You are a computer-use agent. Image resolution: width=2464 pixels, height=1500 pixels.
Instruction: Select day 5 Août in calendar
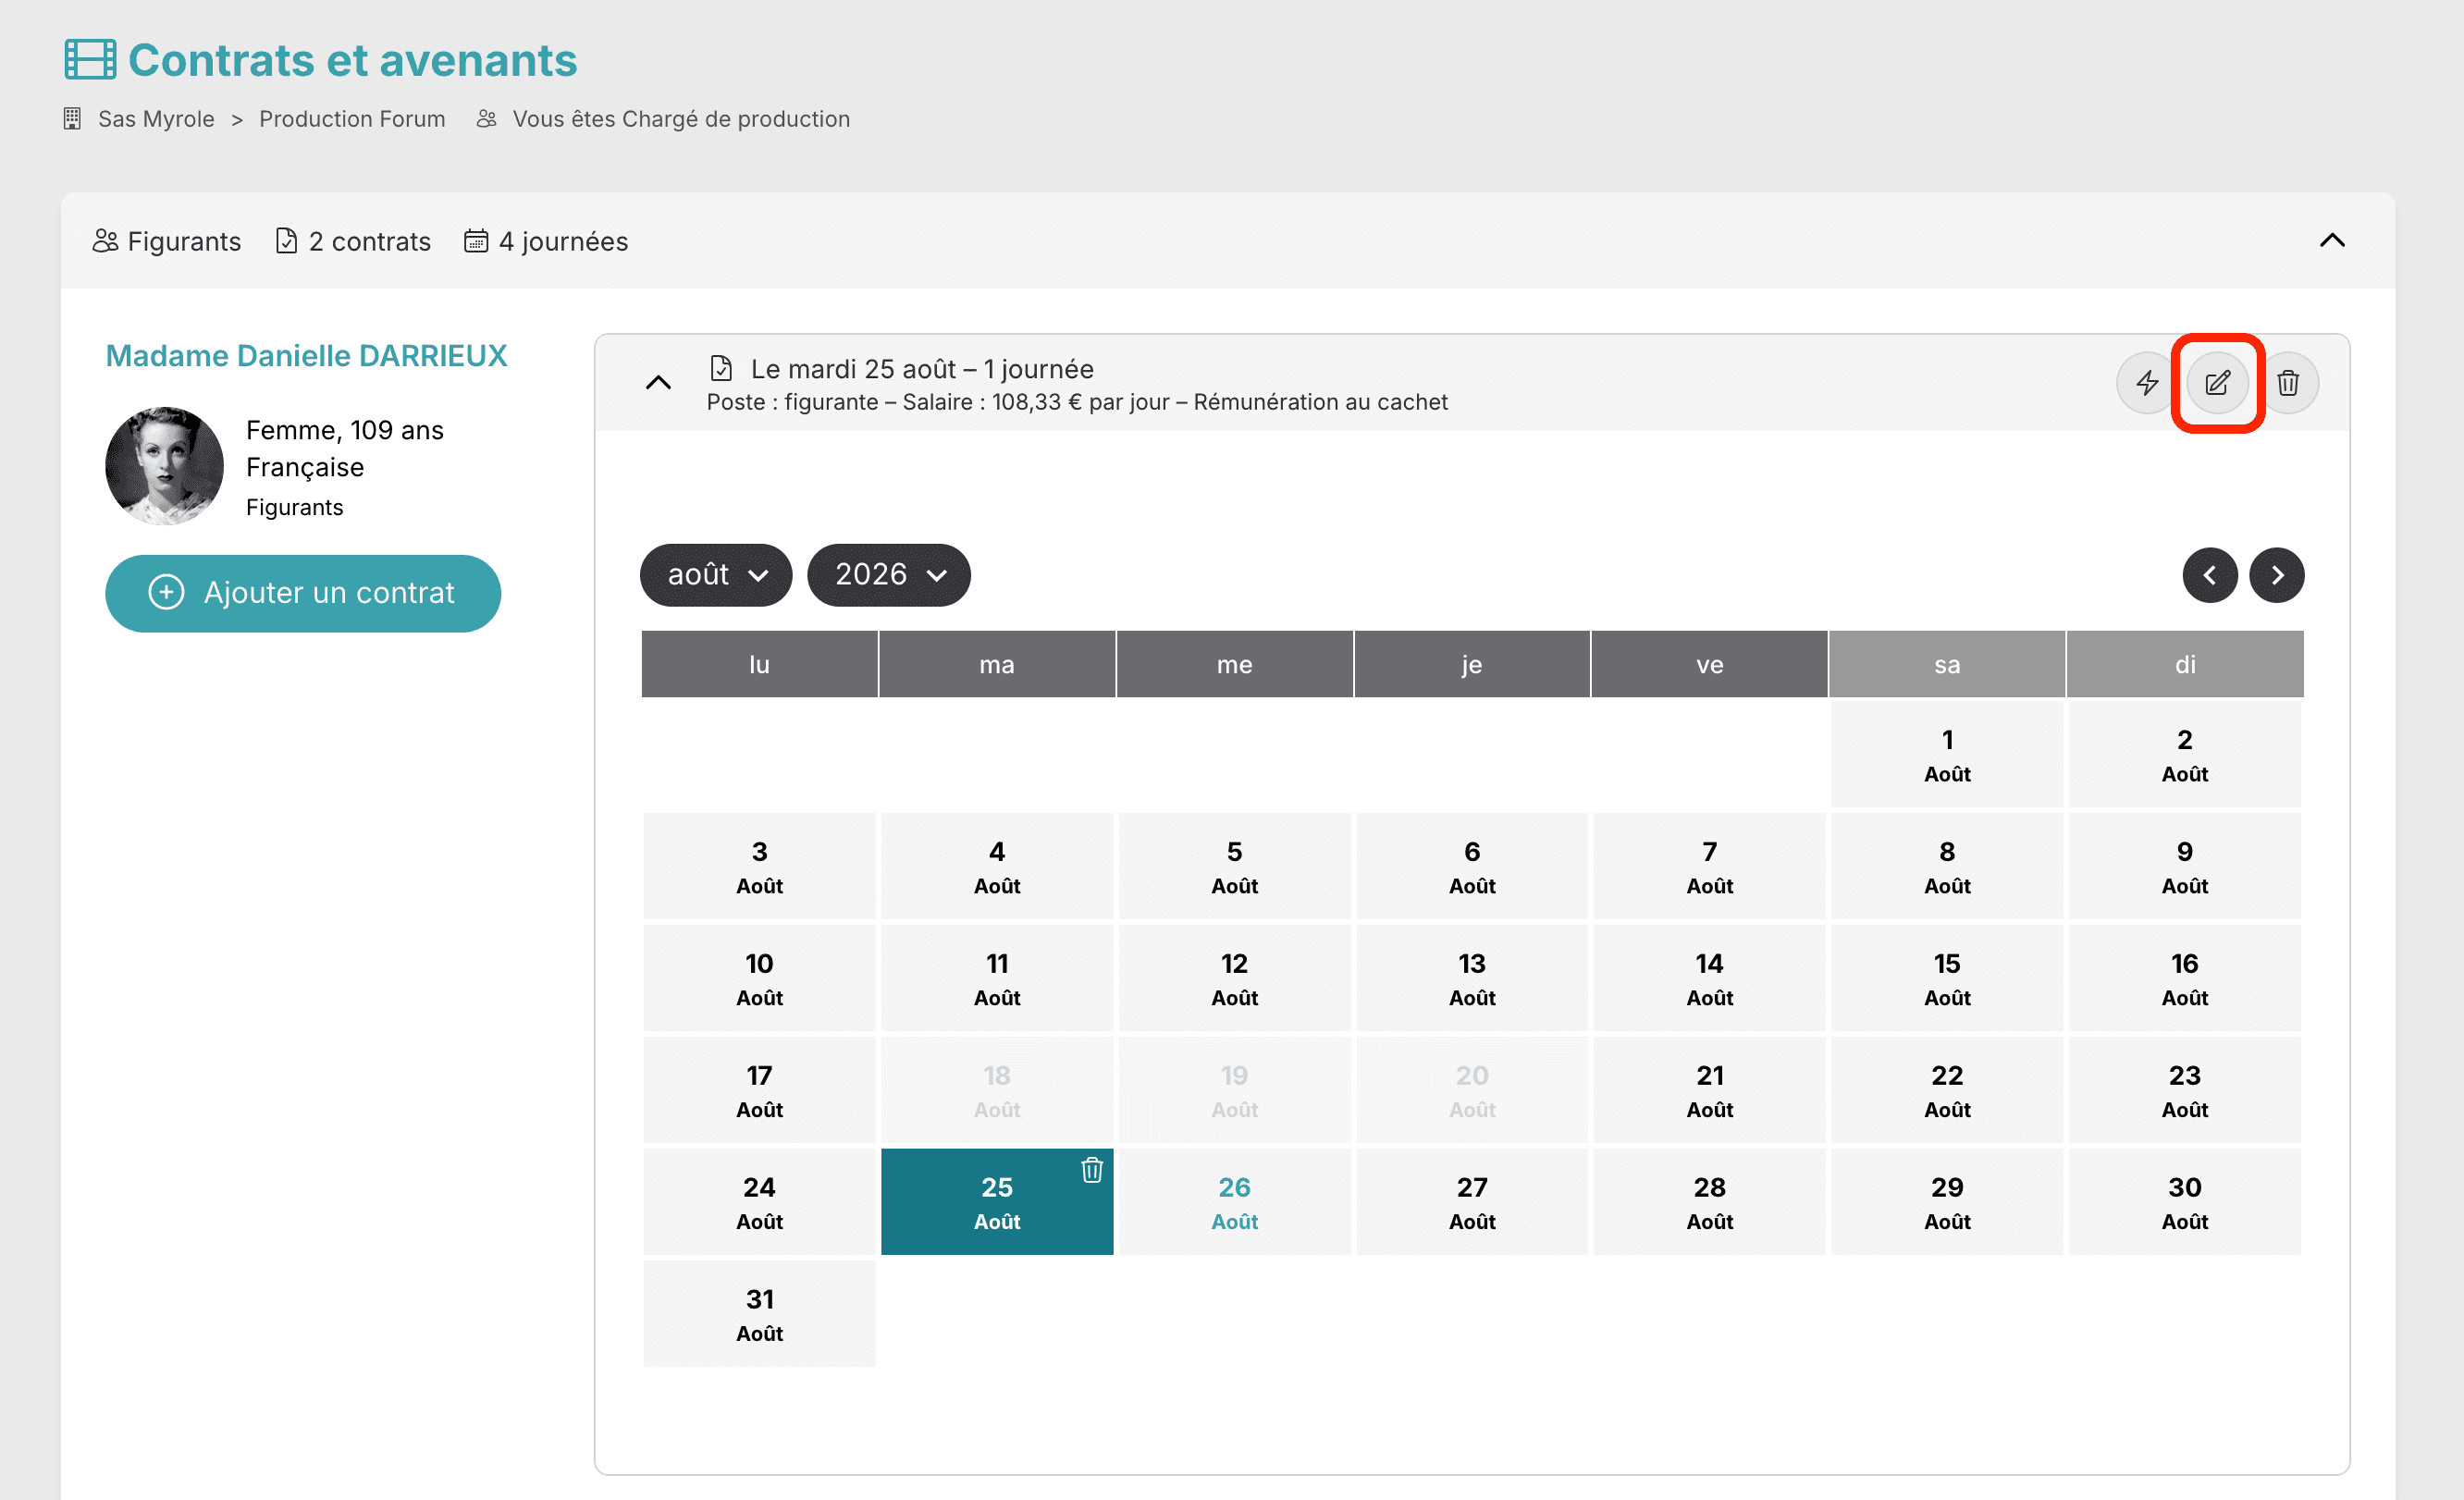(1234, 865)
